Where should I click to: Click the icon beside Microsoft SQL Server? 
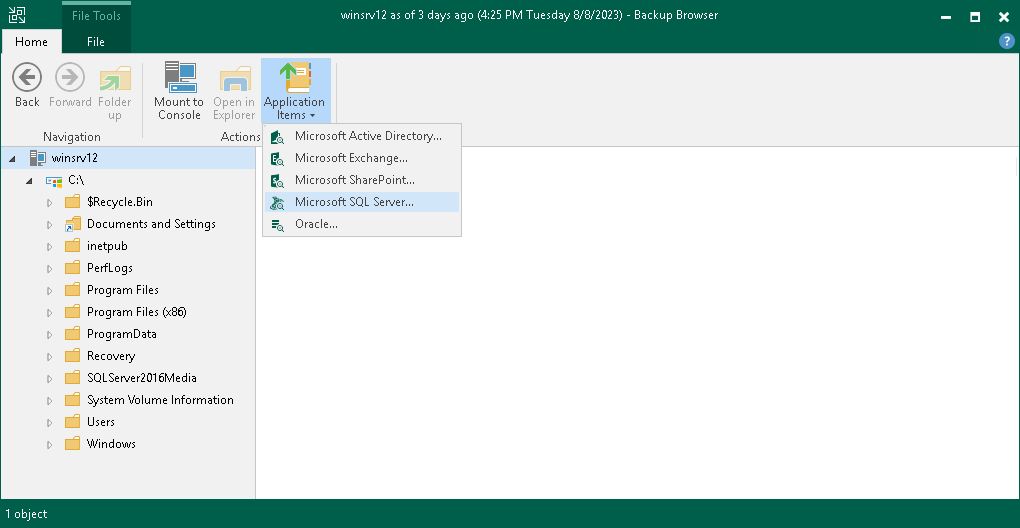(278, 203)
